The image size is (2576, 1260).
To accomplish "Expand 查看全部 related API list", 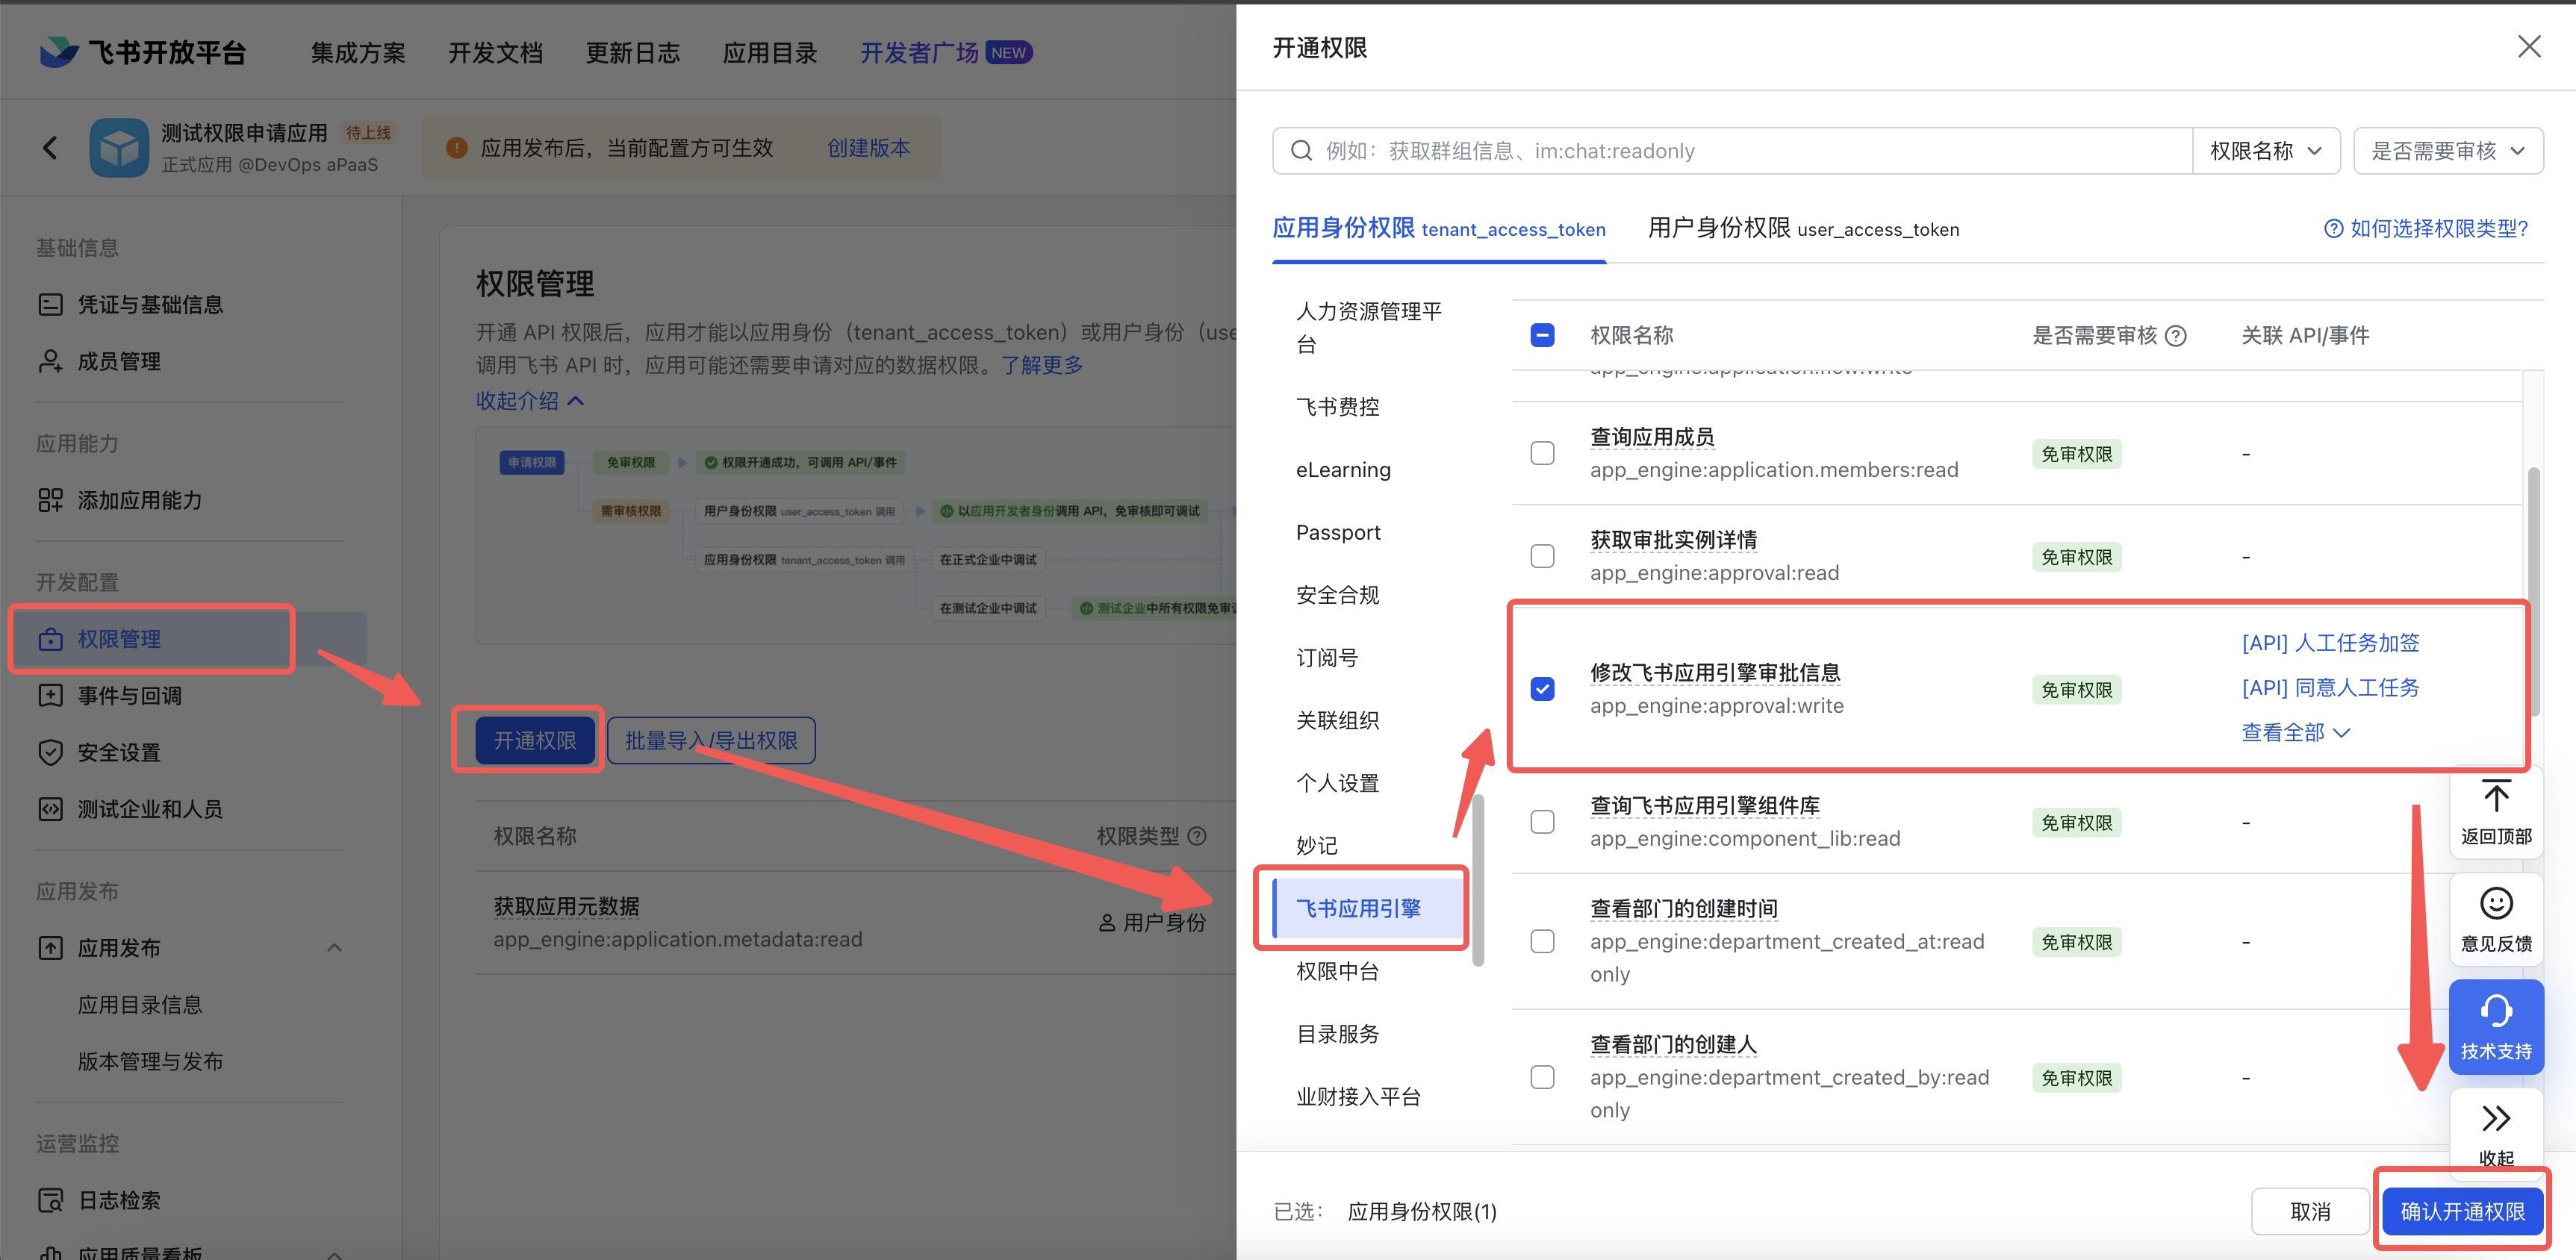I will coord(2295,732).
